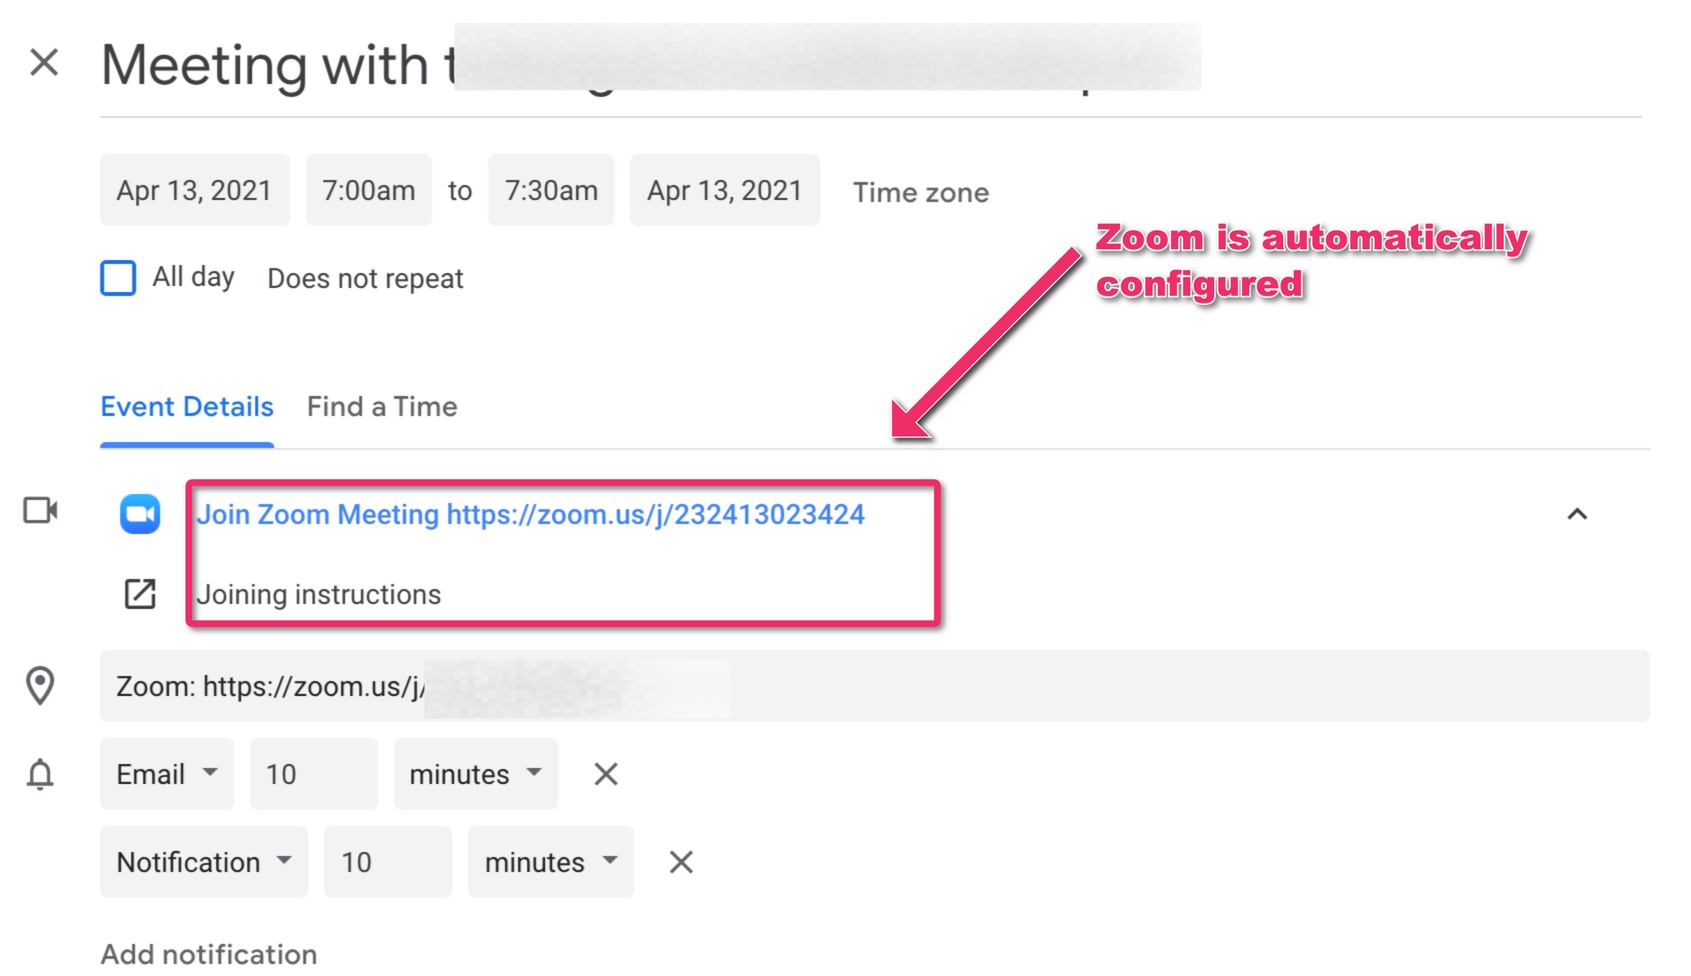Open the Email reminder type dropdown

tap(167, 774)
